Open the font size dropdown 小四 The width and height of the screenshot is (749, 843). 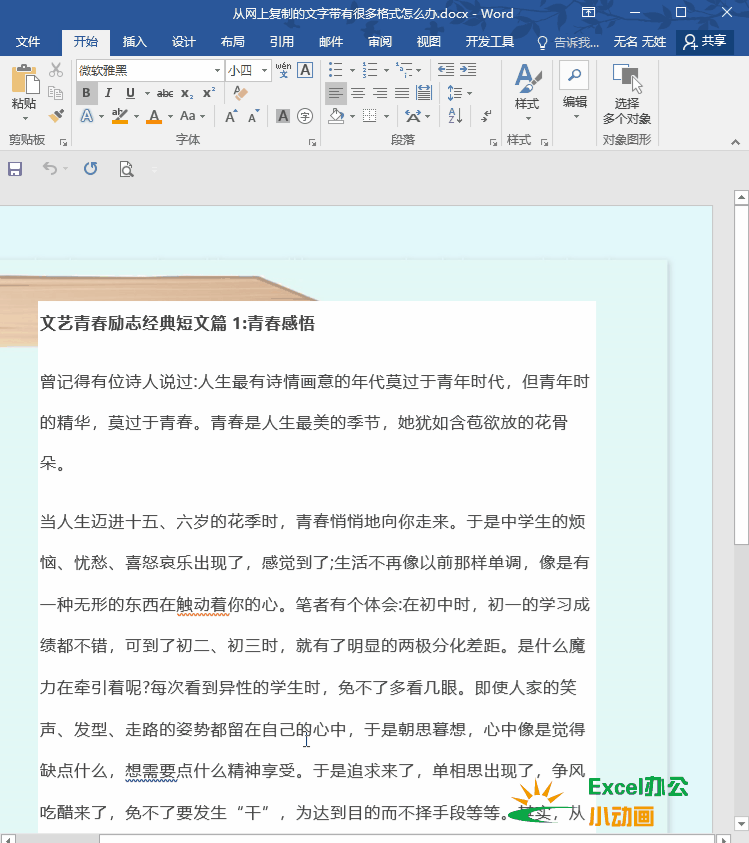[x=264, y=70]
